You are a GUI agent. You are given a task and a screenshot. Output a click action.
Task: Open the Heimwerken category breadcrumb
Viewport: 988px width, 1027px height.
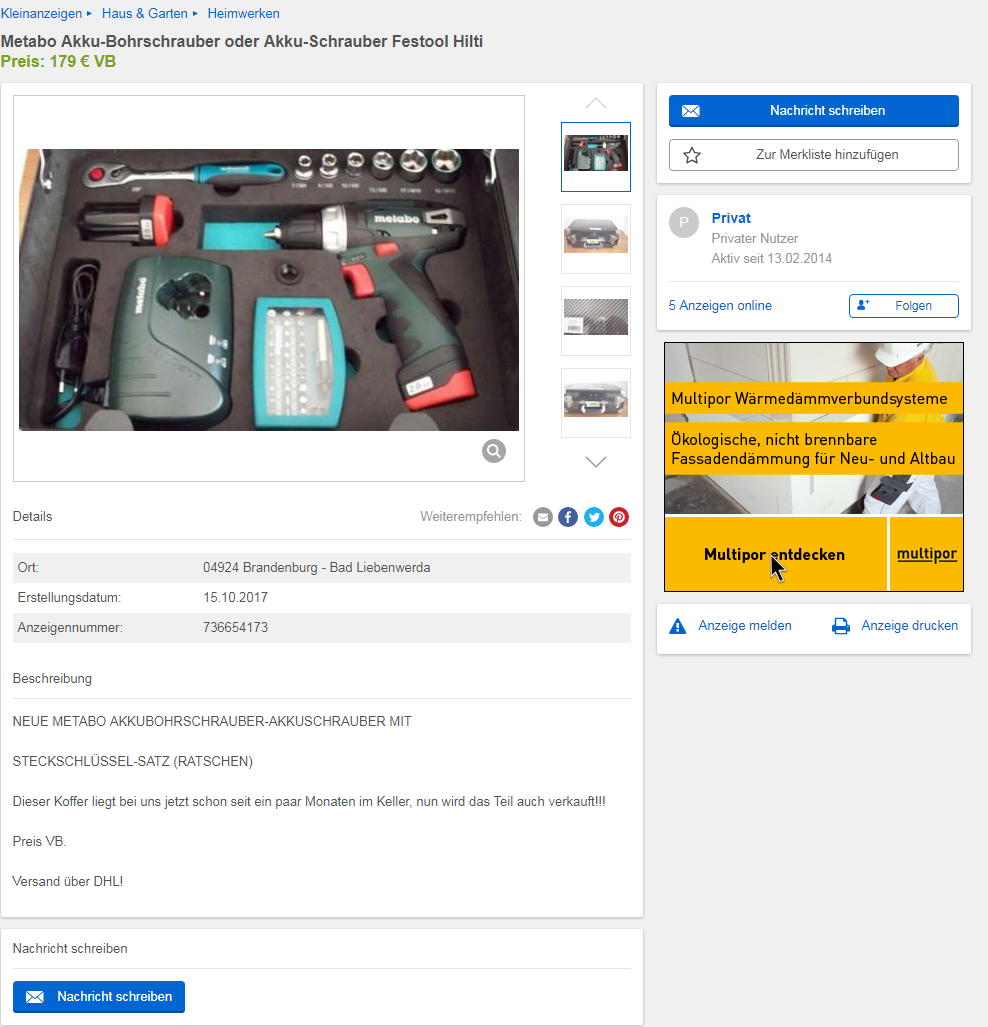click(244, 13)
